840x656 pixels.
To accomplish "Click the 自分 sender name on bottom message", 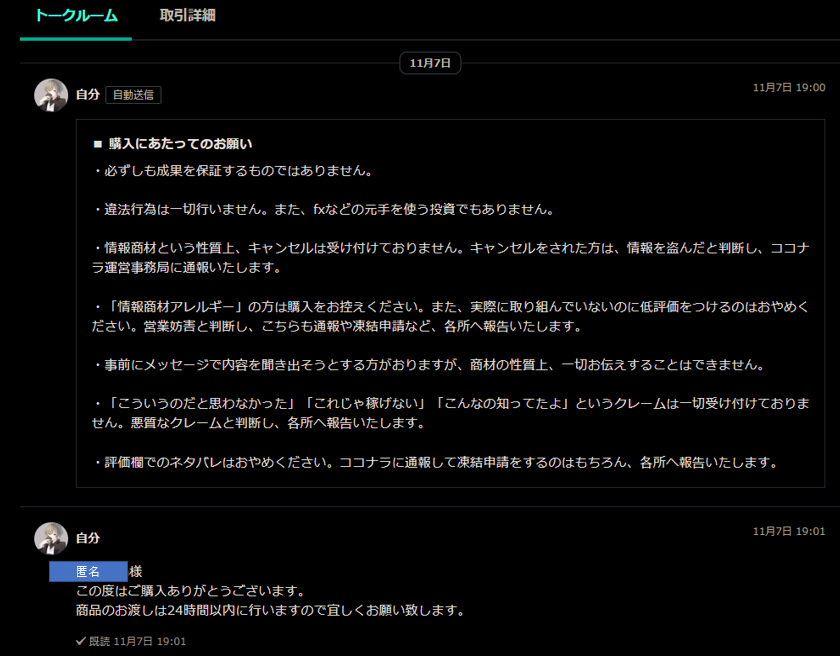I will click(88, 538).
